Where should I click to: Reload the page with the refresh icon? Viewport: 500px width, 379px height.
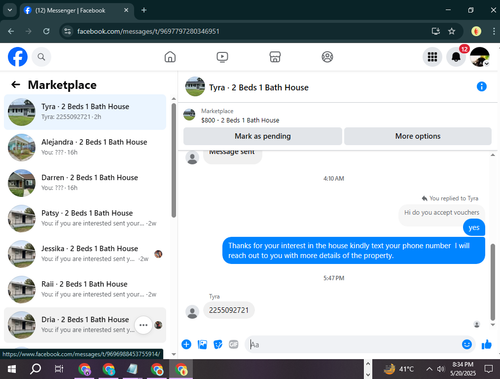pyautogui.click(x=46, y=31)
